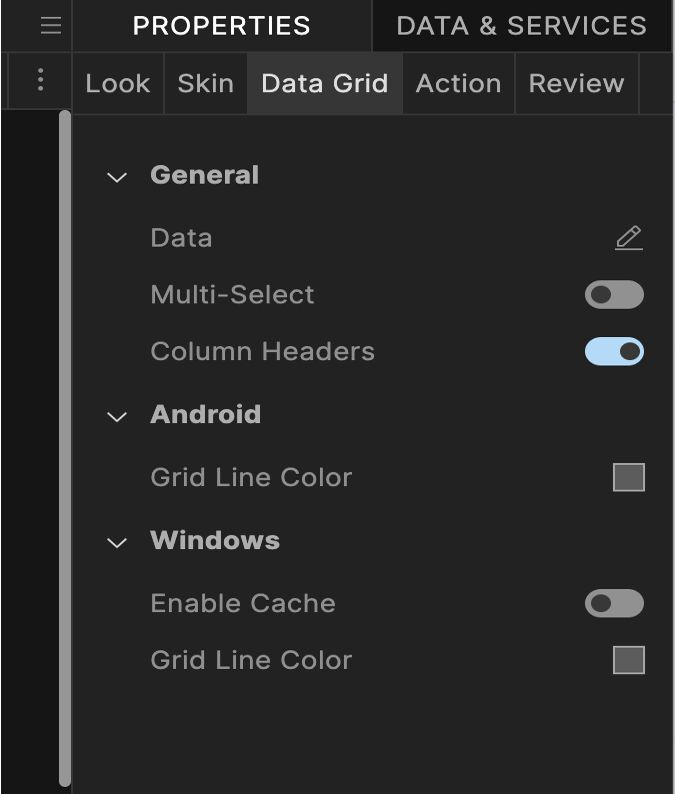Open the Skin tab
Viewport: 676px width, 794px height.
point(206,83)
